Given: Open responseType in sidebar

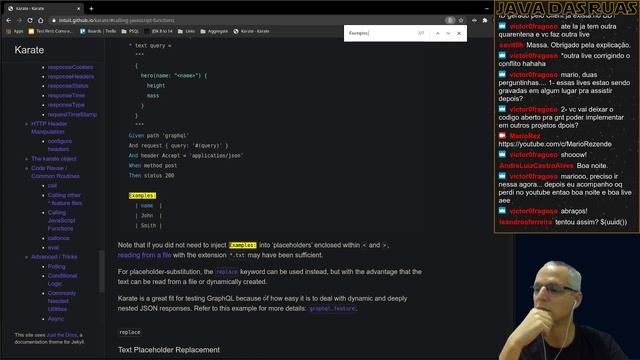Looking at the screenshot, I should pyautogui.click(x=66, y=105).
